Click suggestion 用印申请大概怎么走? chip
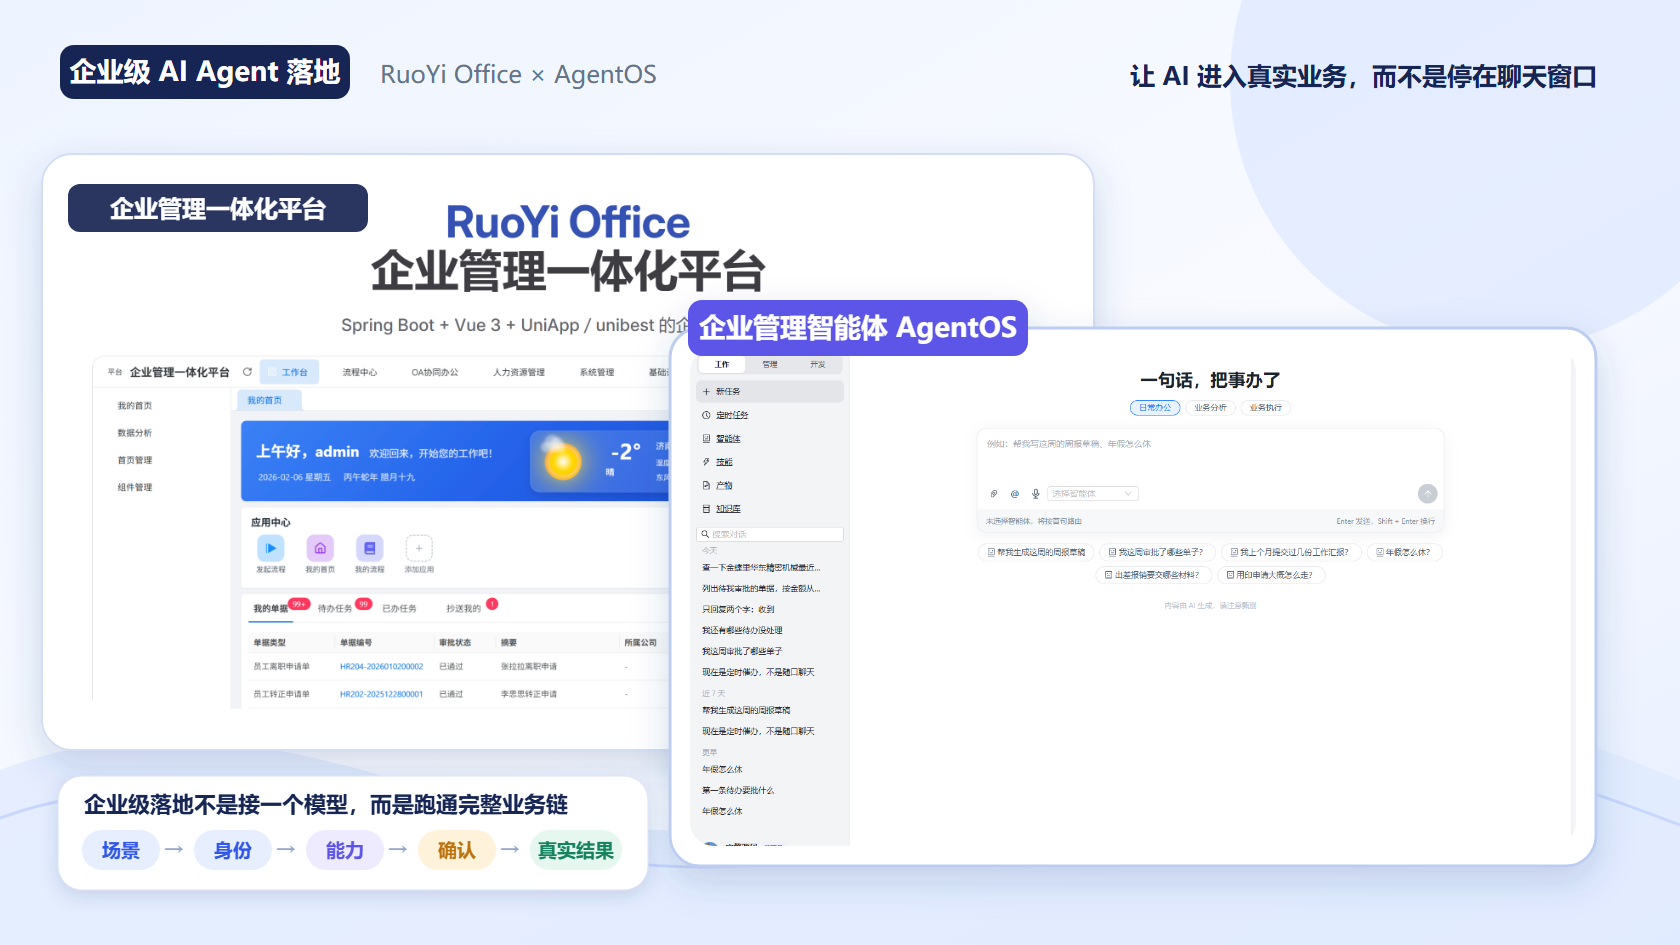Viewport: 1680px width, 945px height. 1270,575
